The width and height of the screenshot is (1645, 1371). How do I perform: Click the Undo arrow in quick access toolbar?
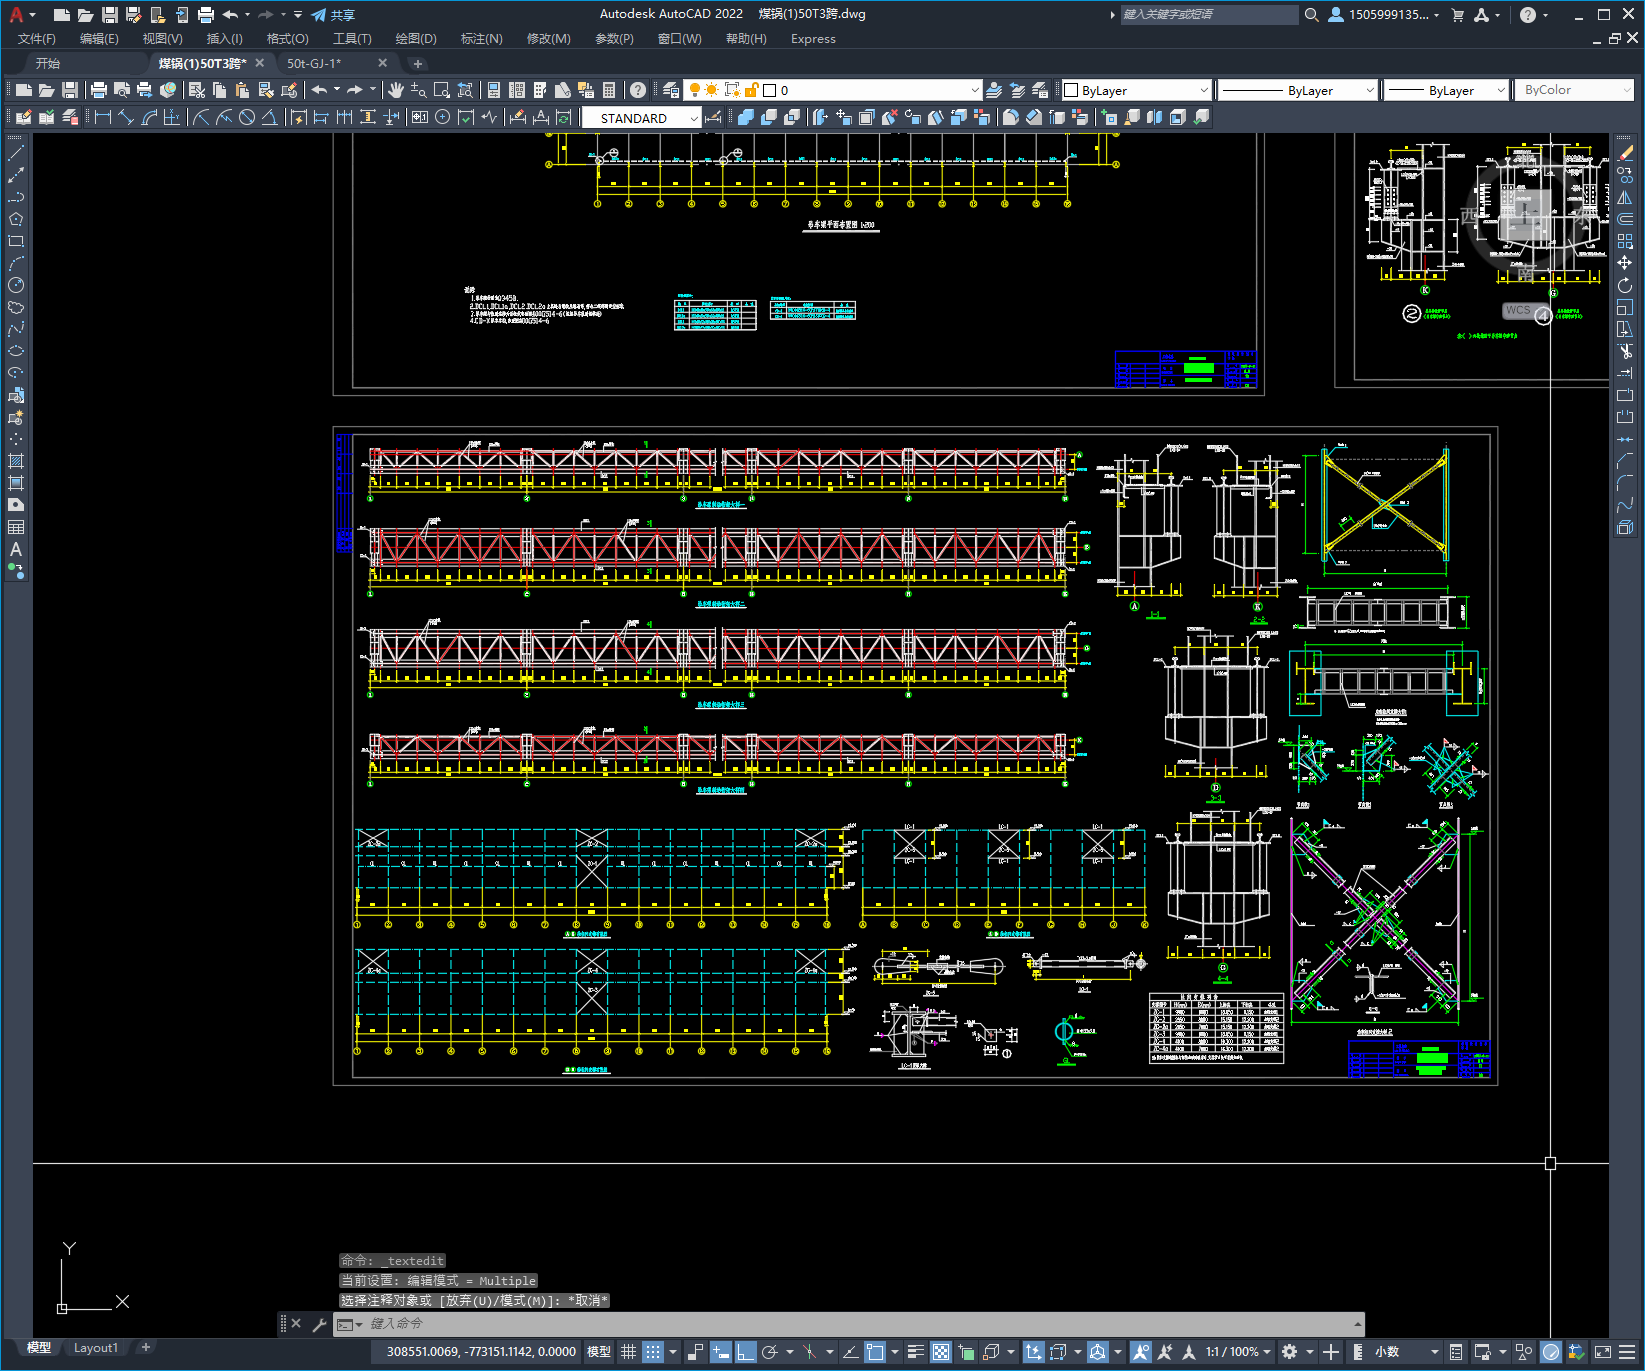point(230,15)
